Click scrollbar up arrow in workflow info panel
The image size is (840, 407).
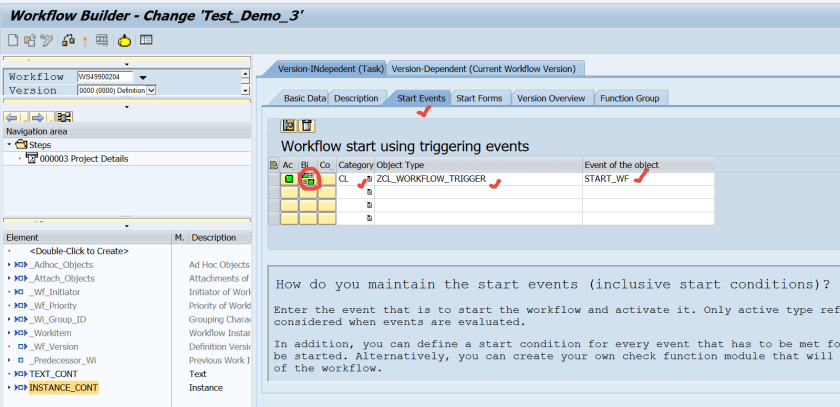point(245,75)
